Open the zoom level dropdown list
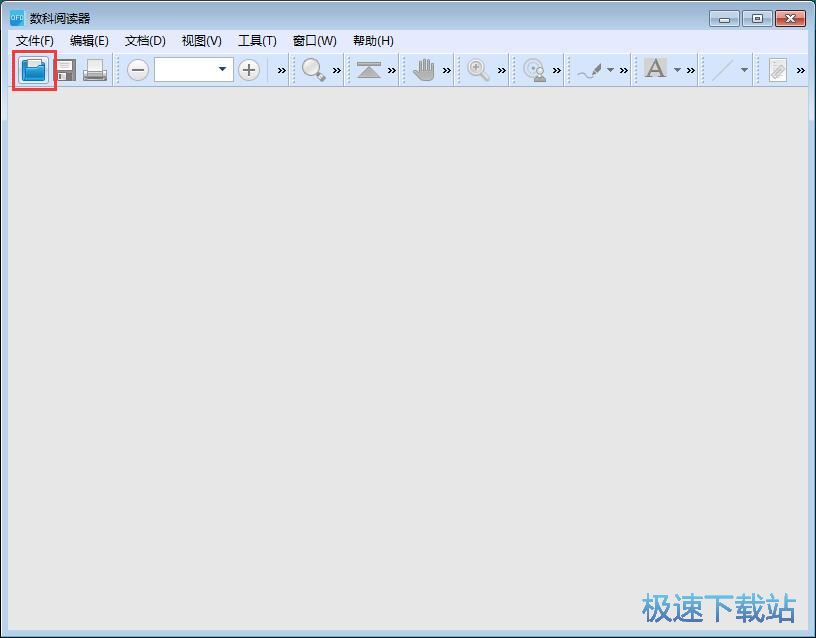 (222, 70)
